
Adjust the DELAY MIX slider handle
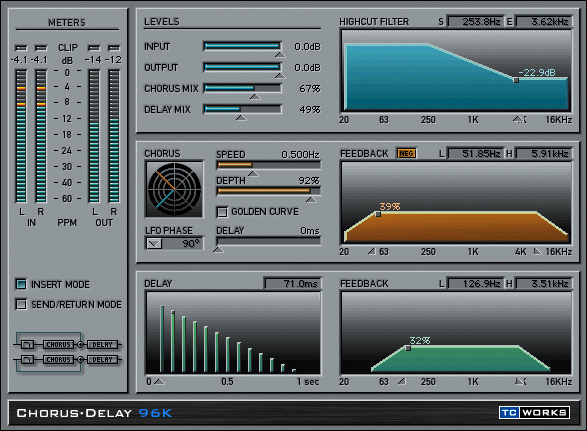tap(241, 118)
